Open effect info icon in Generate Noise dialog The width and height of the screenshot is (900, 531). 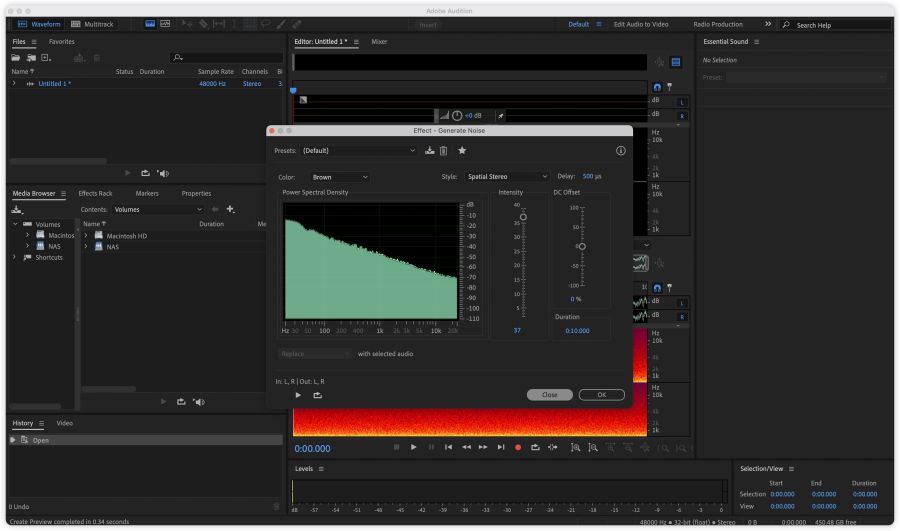(620, 151)
